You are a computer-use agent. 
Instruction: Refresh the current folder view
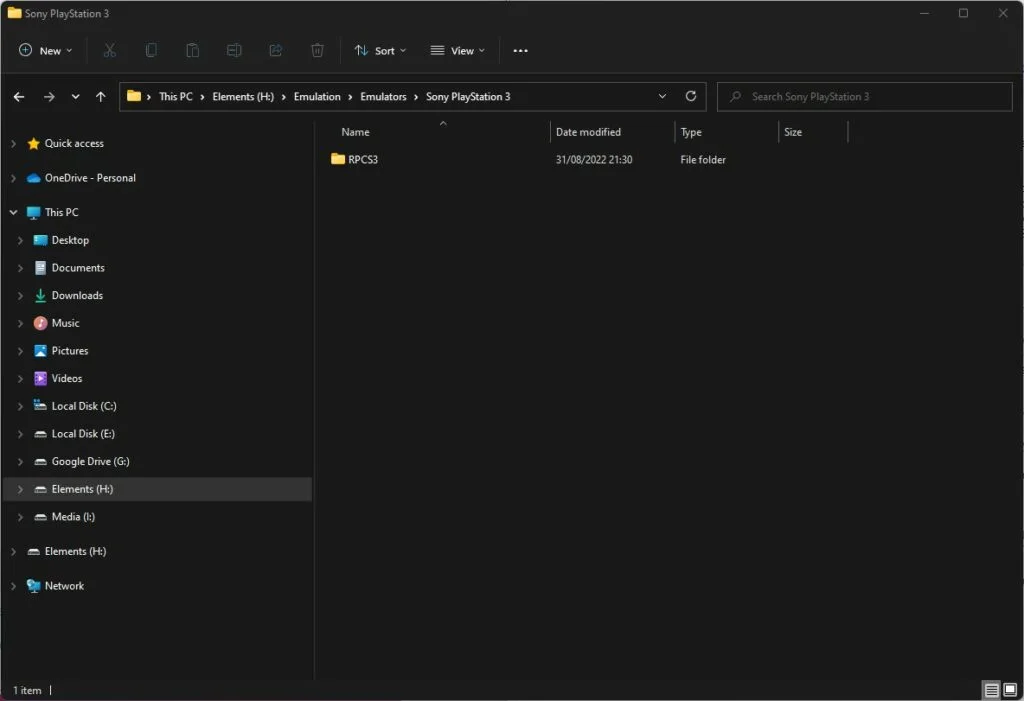[690, 96]
